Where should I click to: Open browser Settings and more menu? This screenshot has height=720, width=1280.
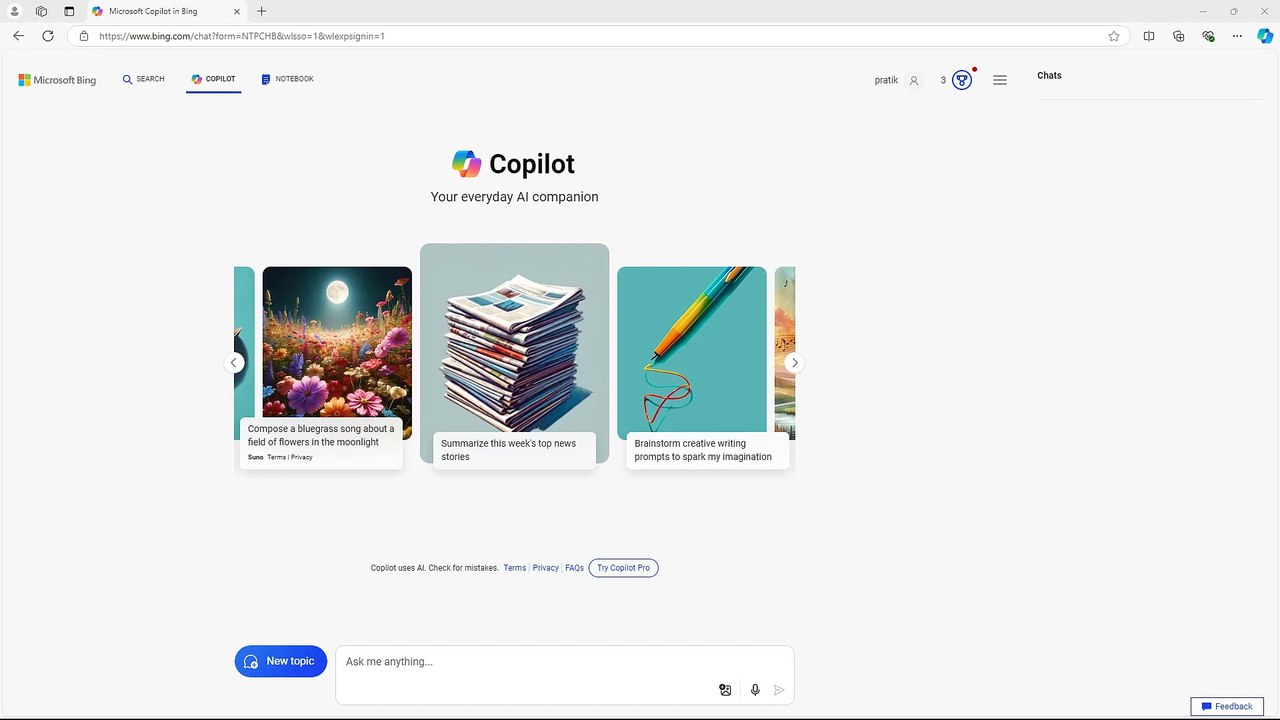[1237, 36]
